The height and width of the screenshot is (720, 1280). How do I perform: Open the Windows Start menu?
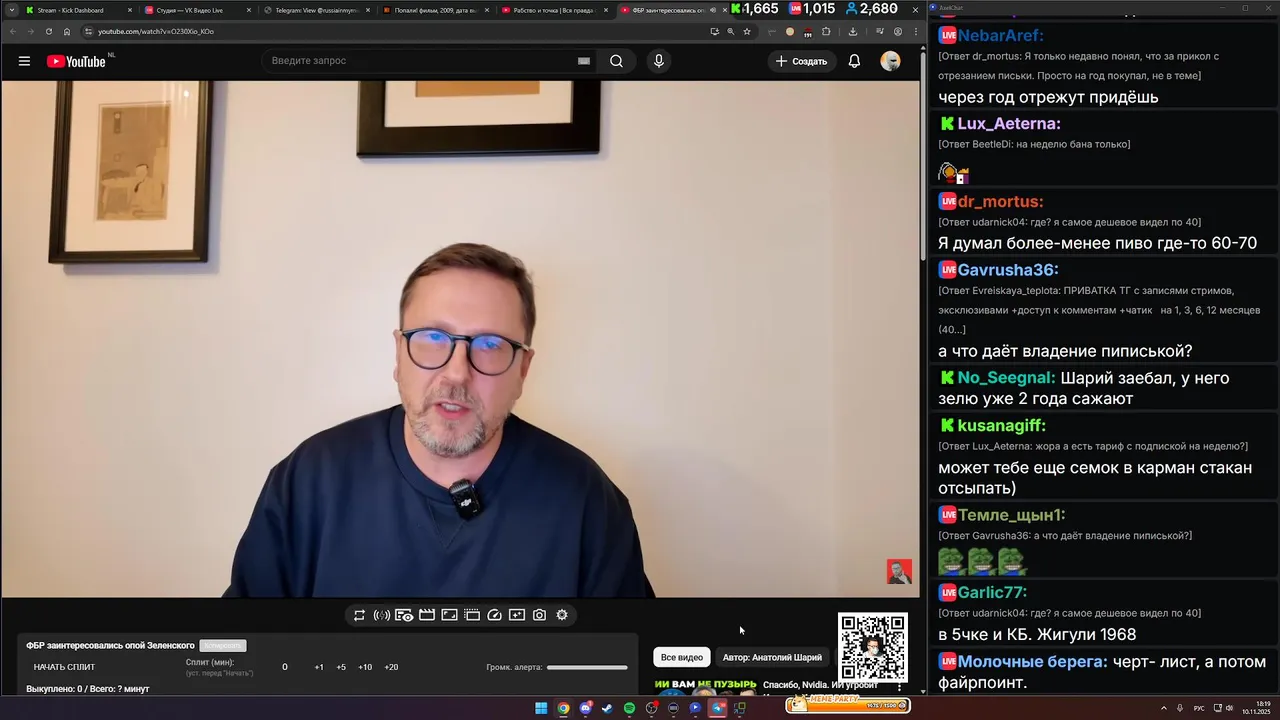click(x=541, y=708)
